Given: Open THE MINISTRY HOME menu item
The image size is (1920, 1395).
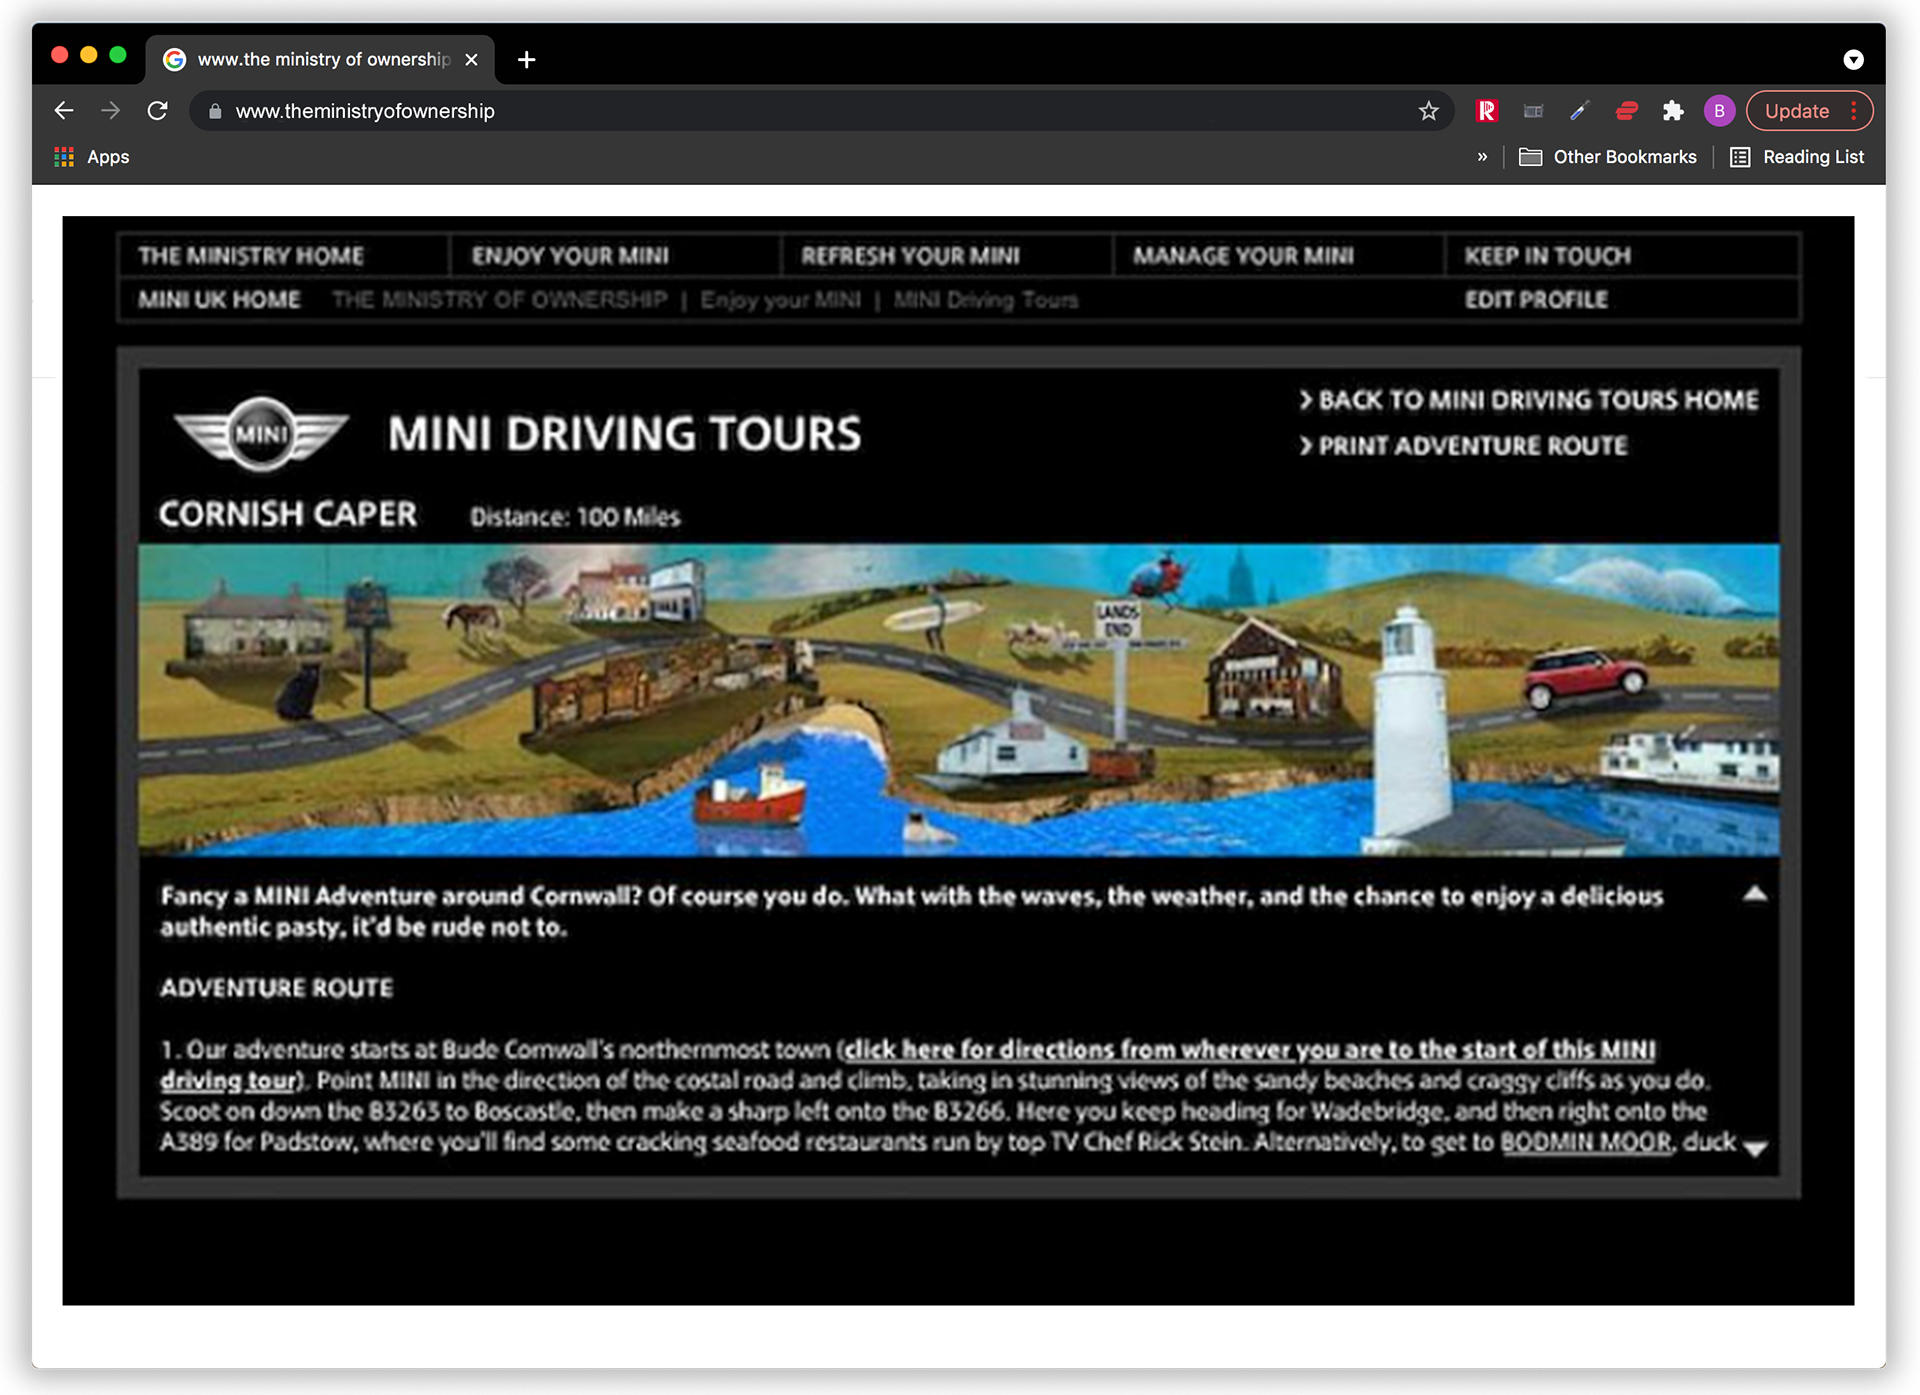Looking at the screenshot, I should click(x=251, y=256).
